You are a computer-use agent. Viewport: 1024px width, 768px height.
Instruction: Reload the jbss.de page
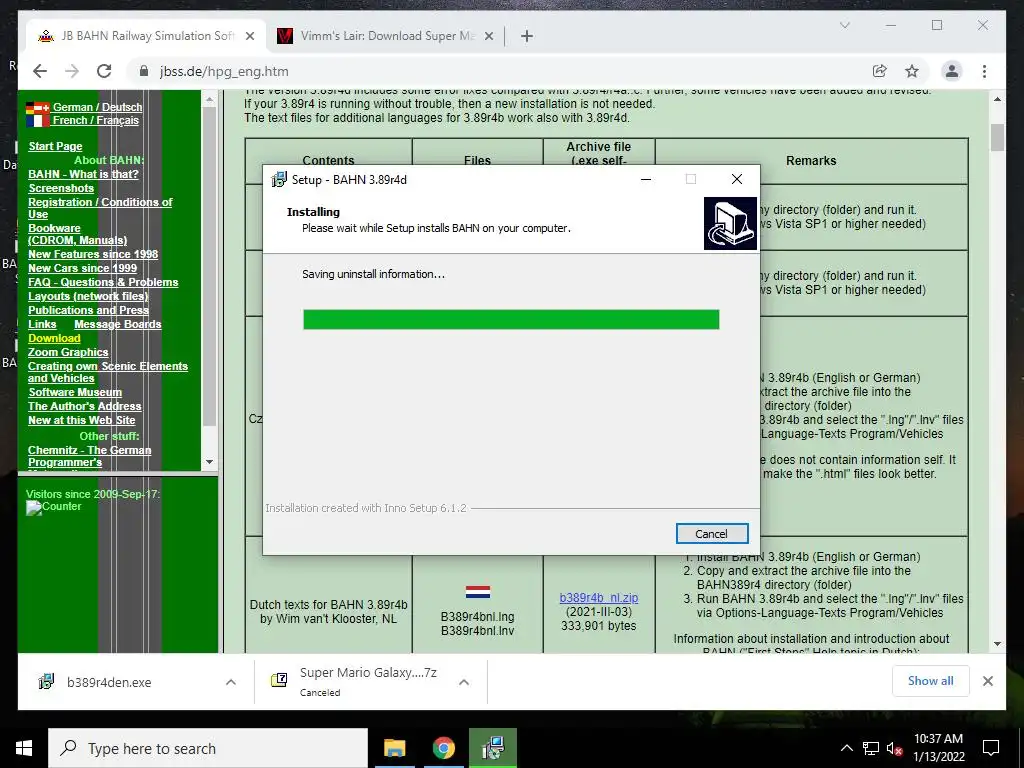coord(104,71)
